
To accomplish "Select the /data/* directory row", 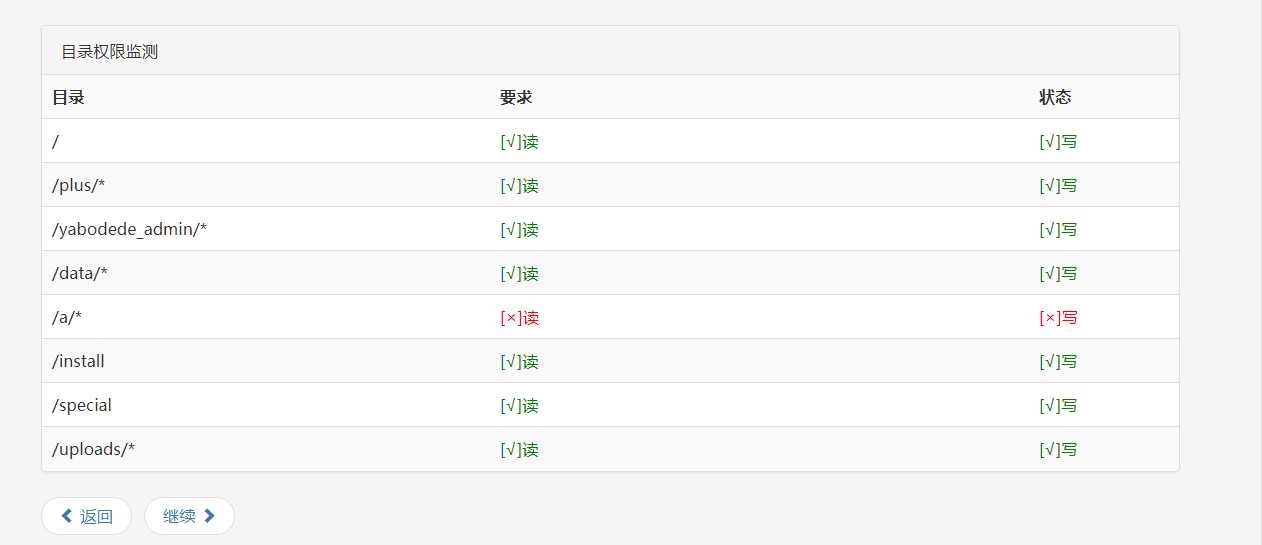I will [80, 273].
